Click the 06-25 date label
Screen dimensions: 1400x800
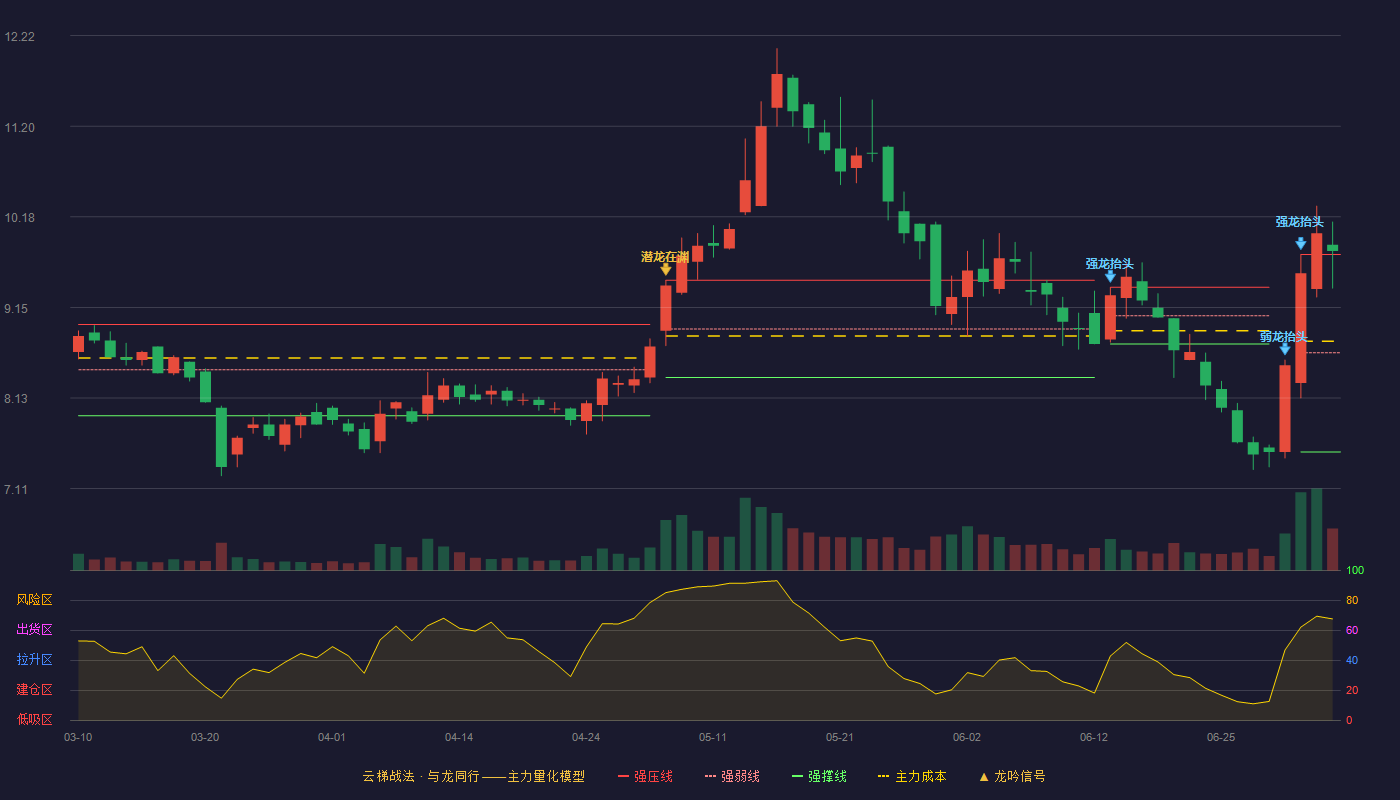[1221, 737]
